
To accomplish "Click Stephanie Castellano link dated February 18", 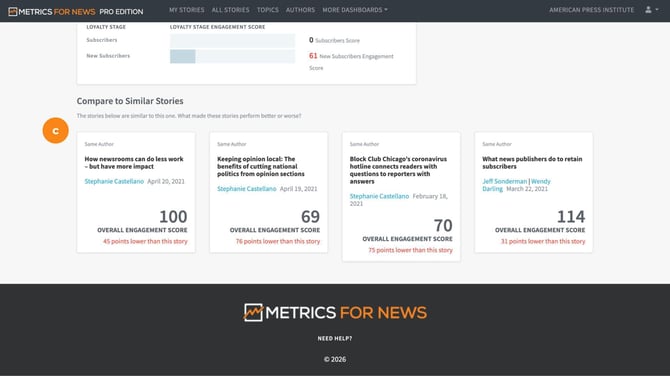I will 379,196.
